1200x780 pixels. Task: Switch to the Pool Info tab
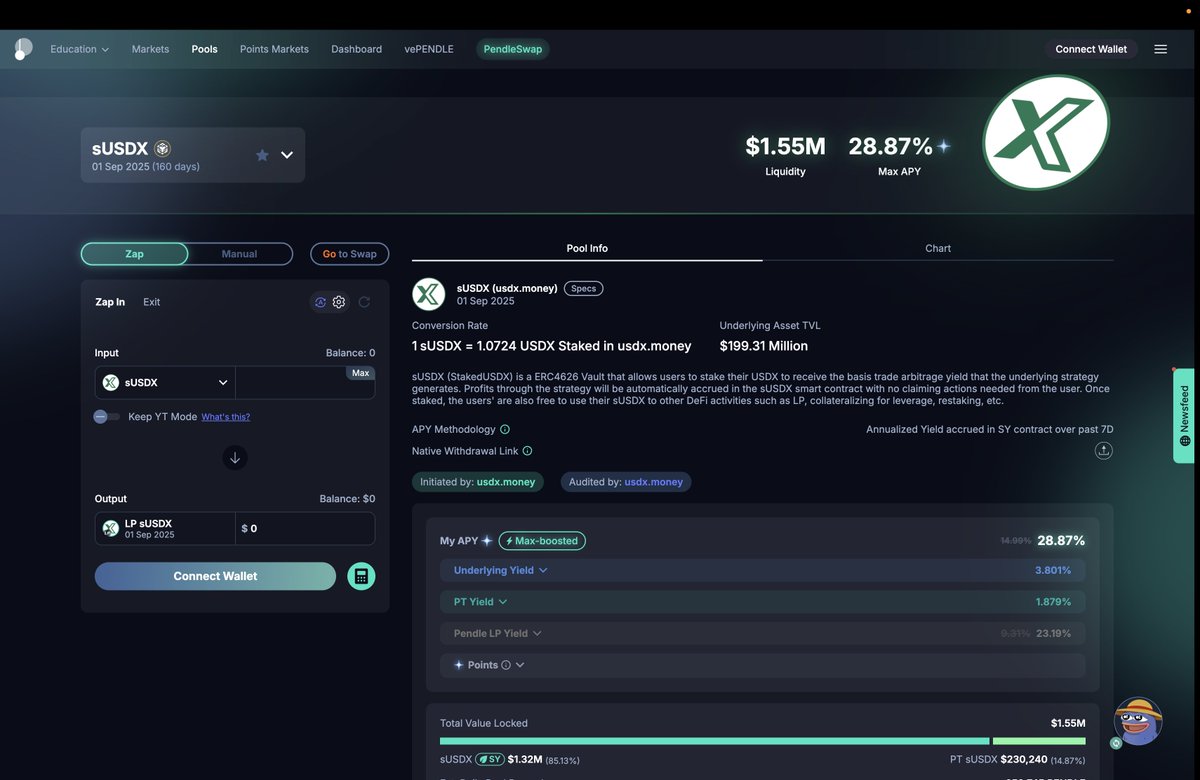click(587, 248)
